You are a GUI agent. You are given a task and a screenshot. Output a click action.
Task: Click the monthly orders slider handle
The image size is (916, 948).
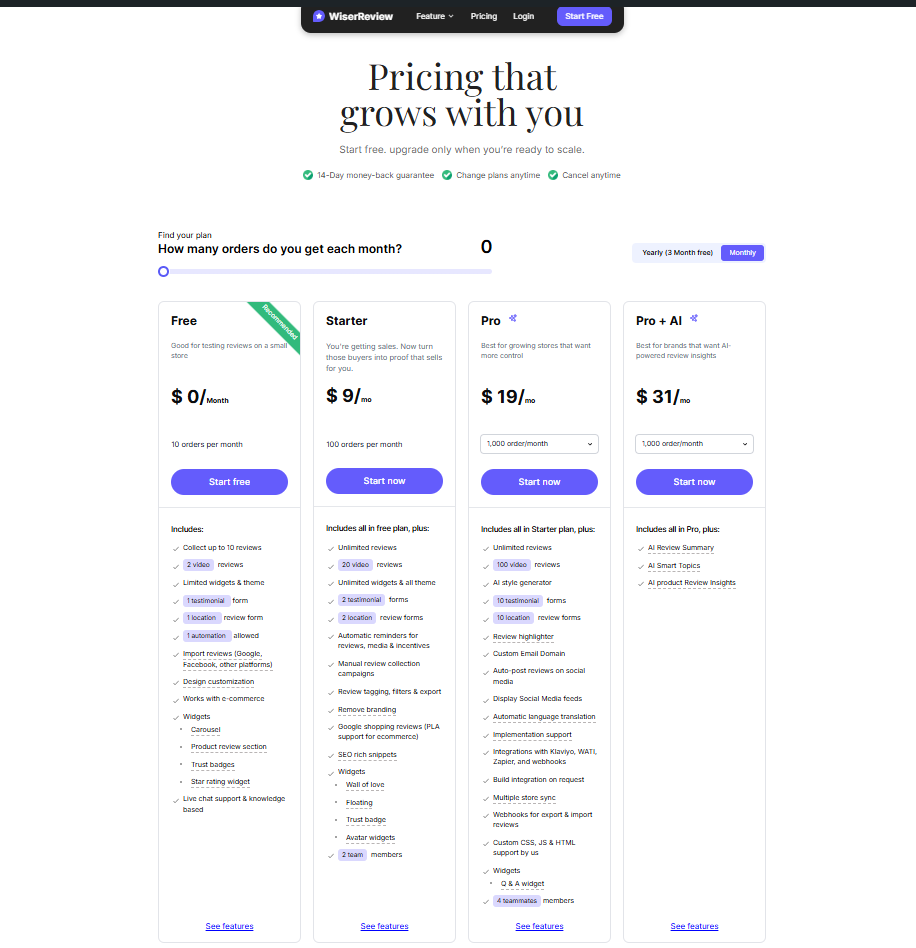coord(163,271)
